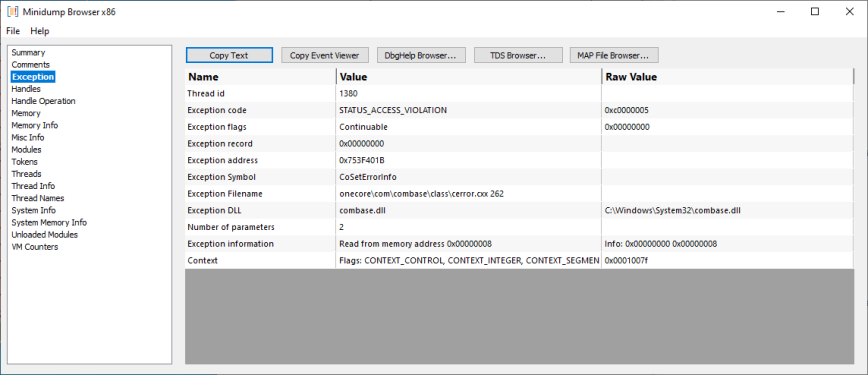
Task: Open the File menu
Action: pyautogui.click(x=13, y=31)
